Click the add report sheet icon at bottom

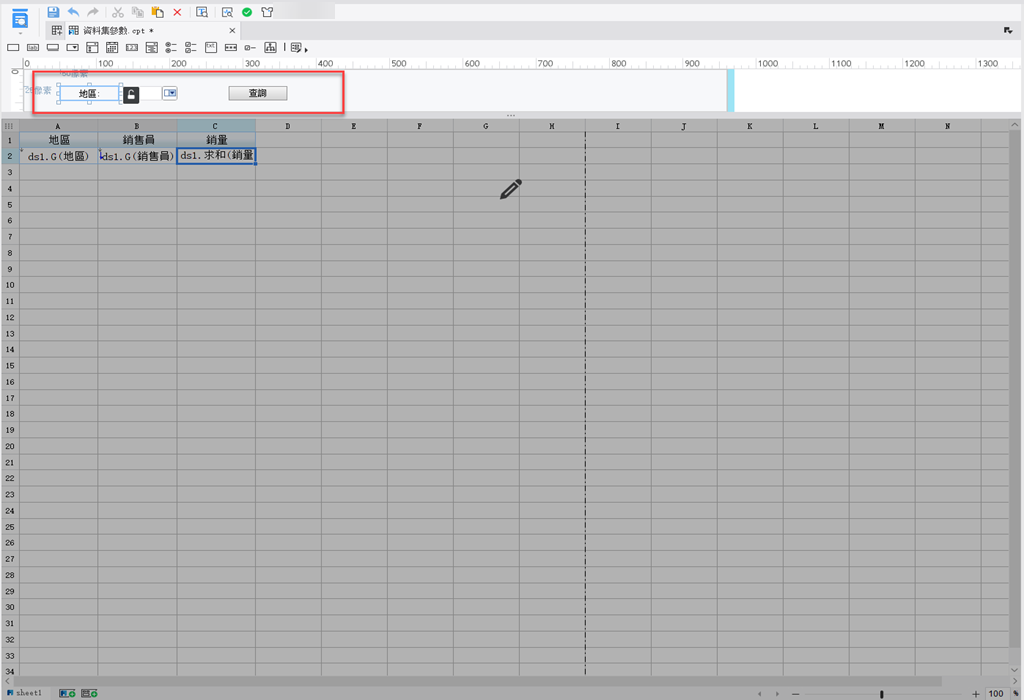click(67, 693)
